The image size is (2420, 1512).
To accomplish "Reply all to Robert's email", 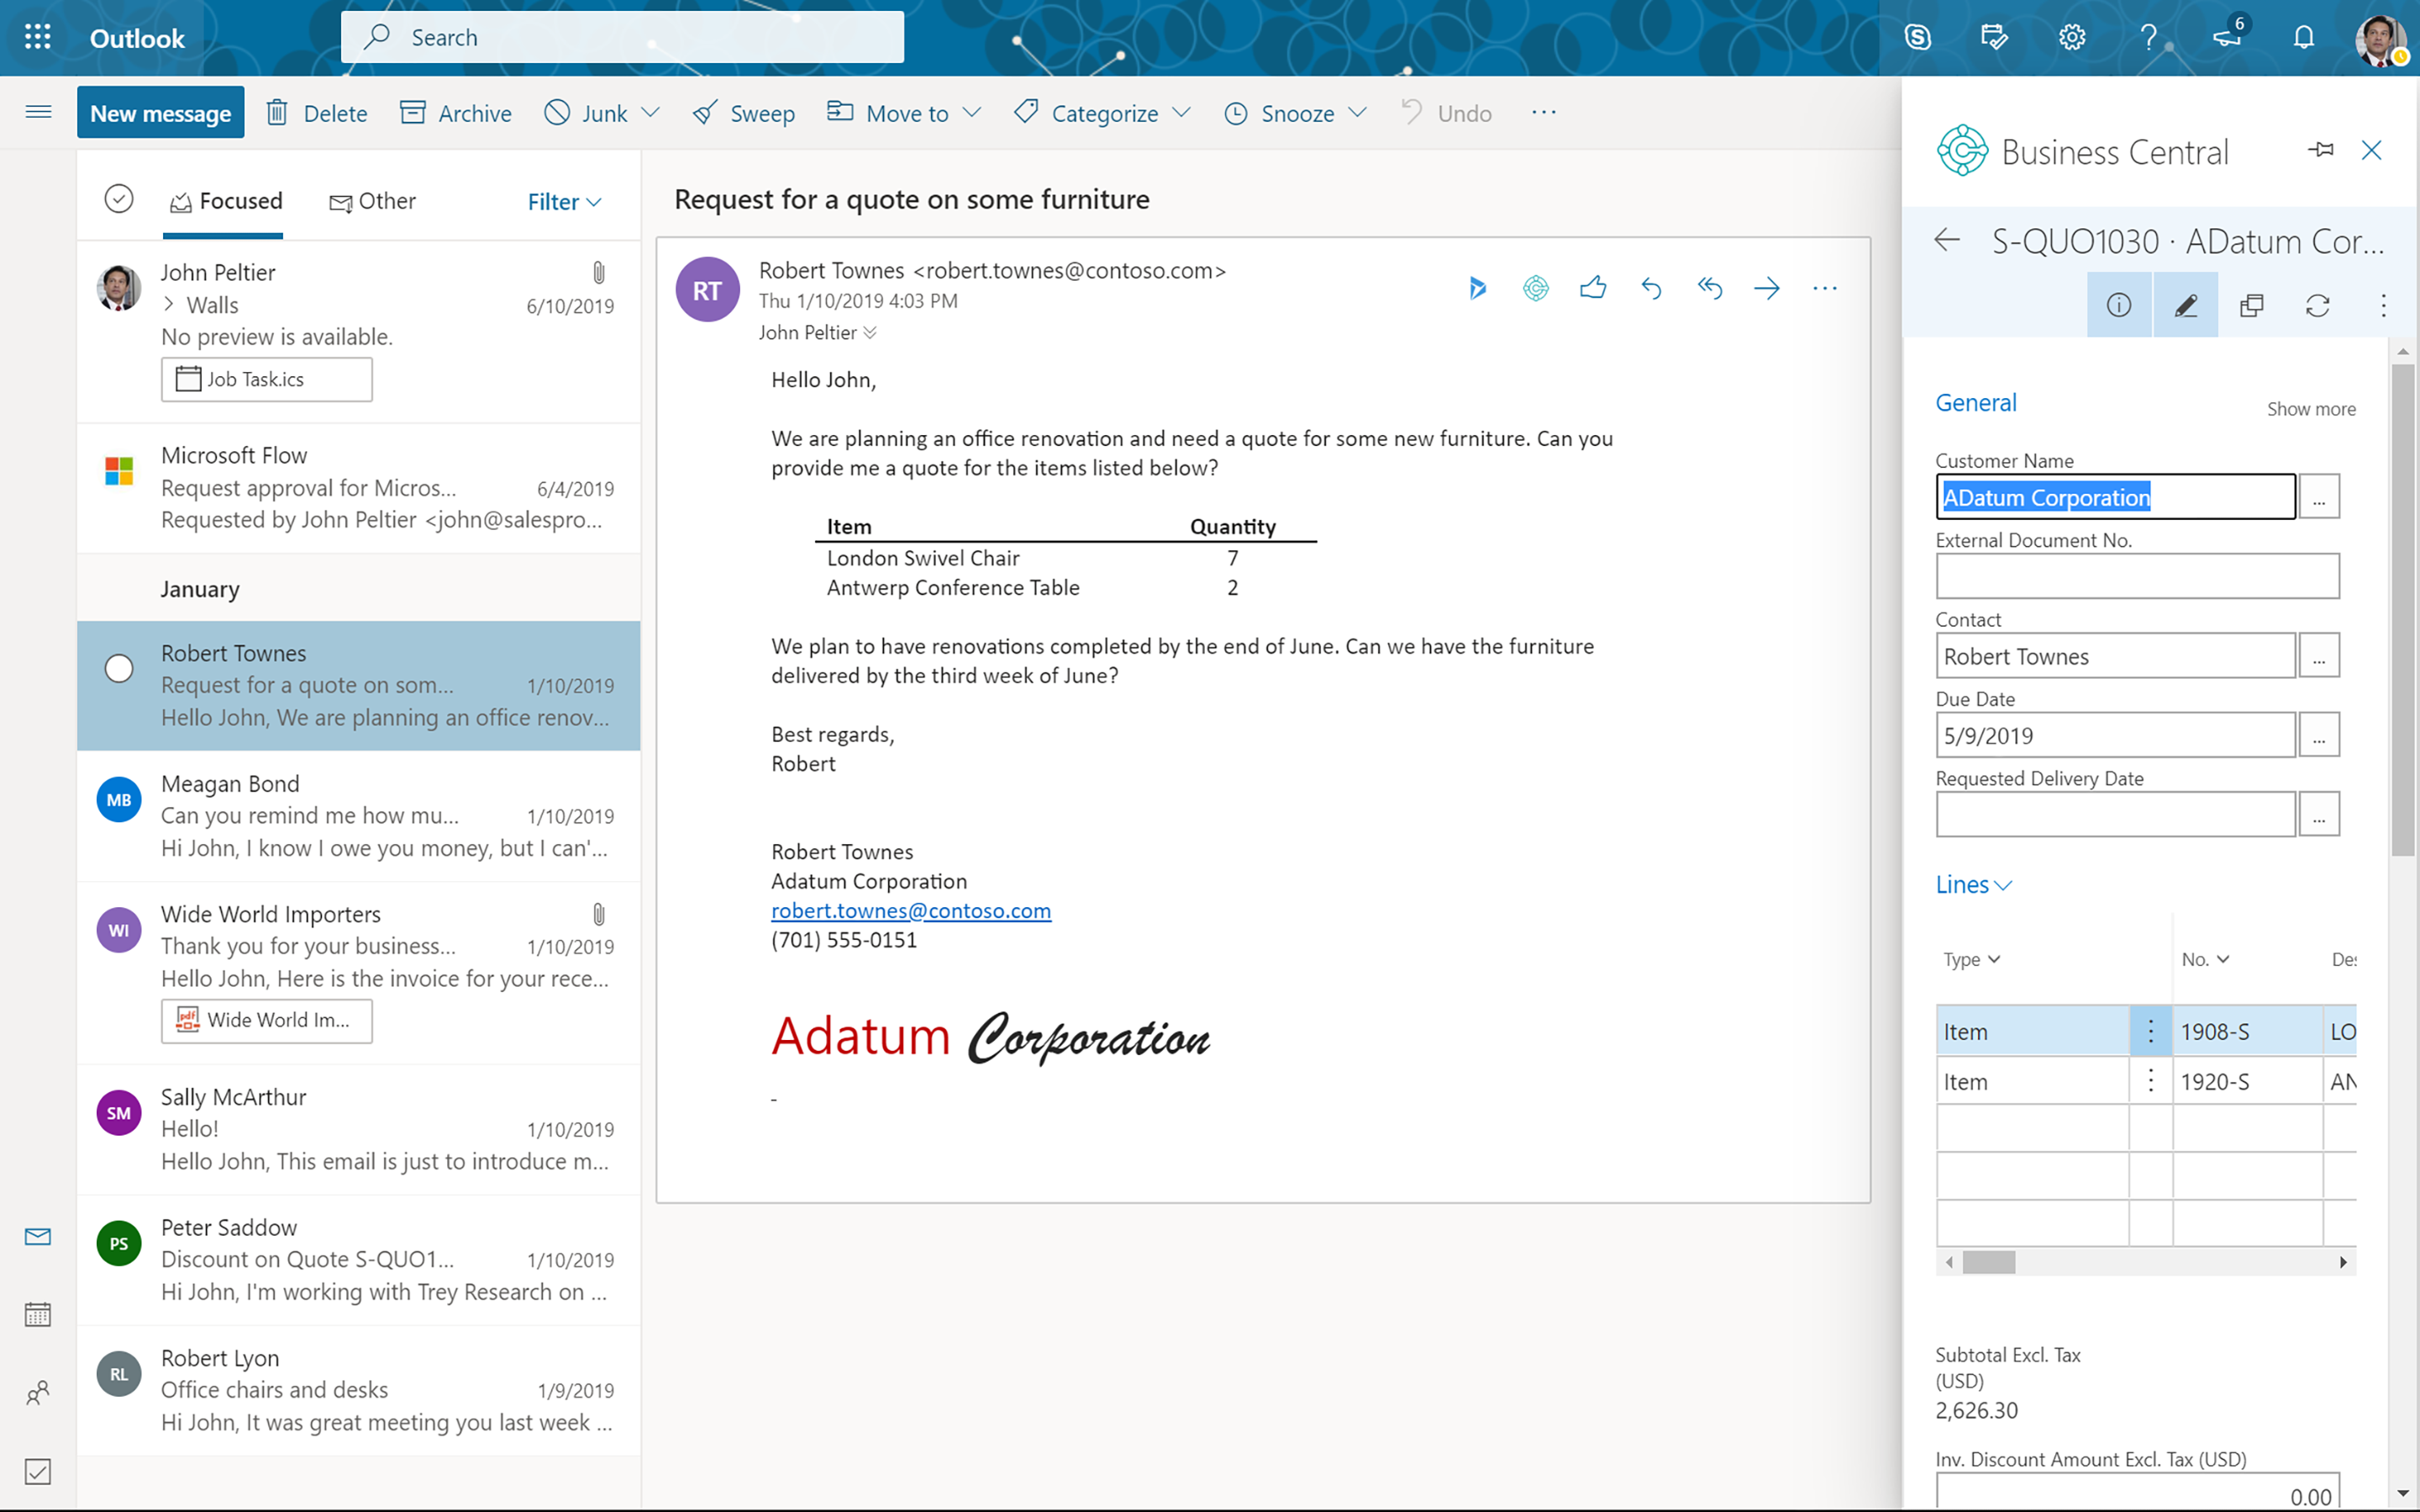I will point(1710,288).
